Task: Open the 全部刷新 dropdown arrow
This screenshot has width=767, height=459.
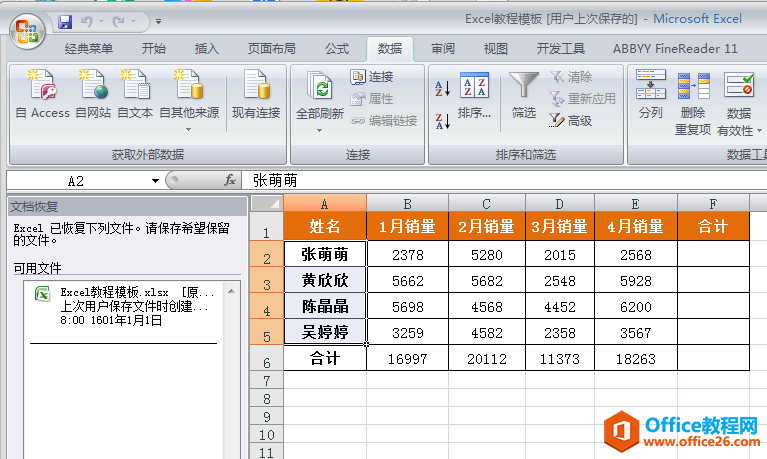Action: pyautogui.click(x=320, y=130)
